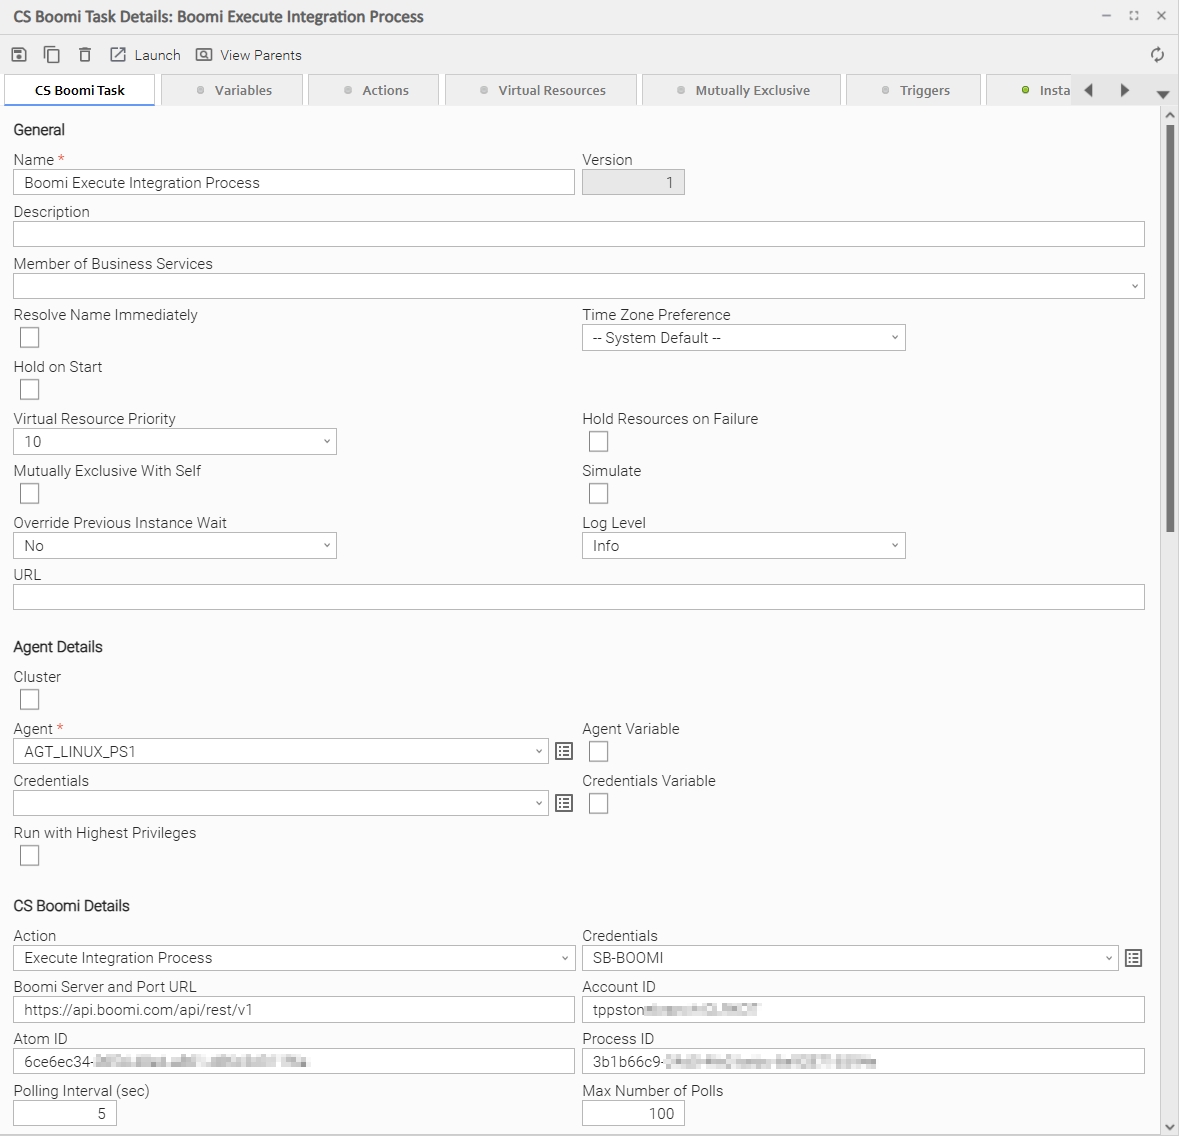Image resolution: width=1179 pixels, height=1136 pixels.
Task: Click details icon next to Agent
Action: (564, 751)
